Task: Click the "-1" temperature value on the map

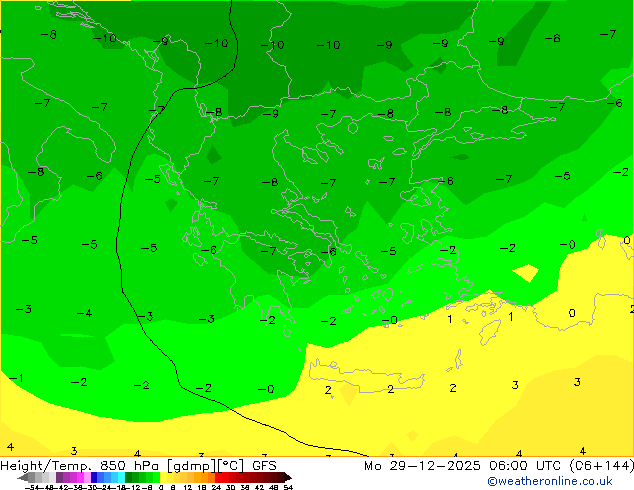Action: (17, 378)
